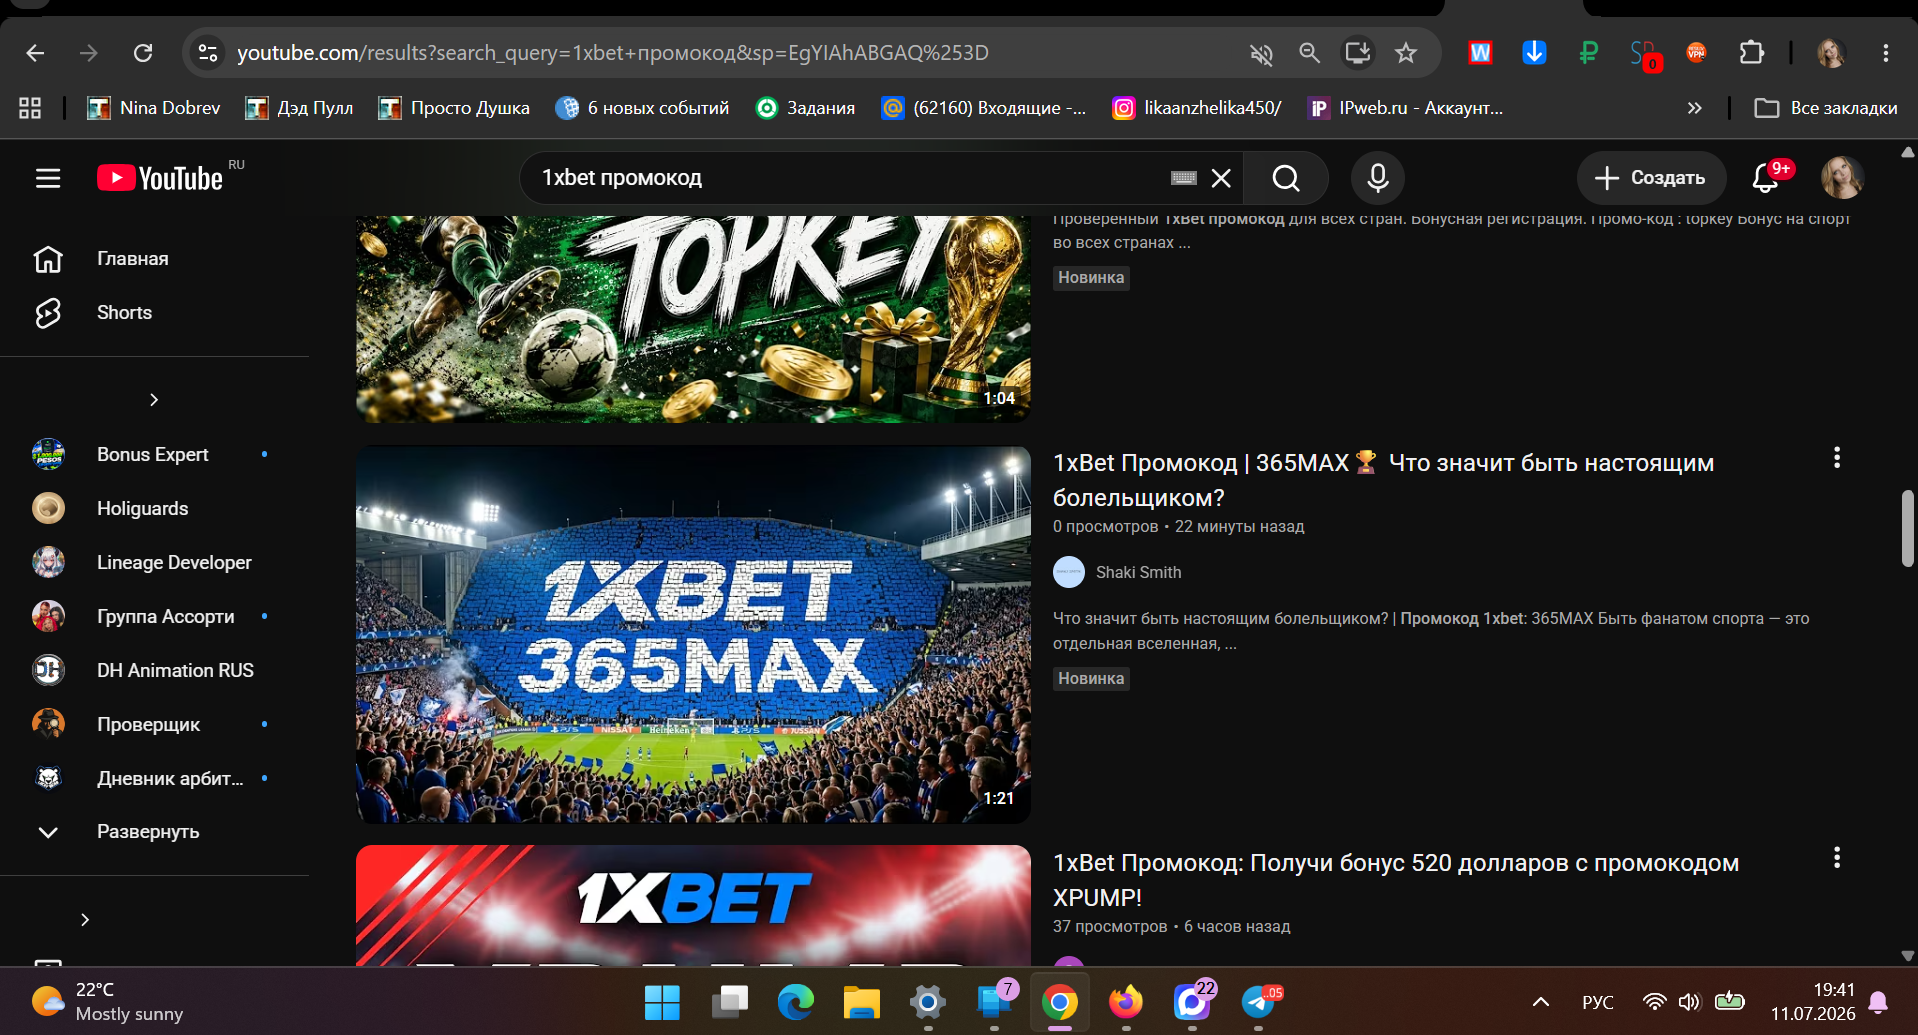
Task: Open Bonus Expert subscription
Action: pyautogui.click(x=155, y=454)
